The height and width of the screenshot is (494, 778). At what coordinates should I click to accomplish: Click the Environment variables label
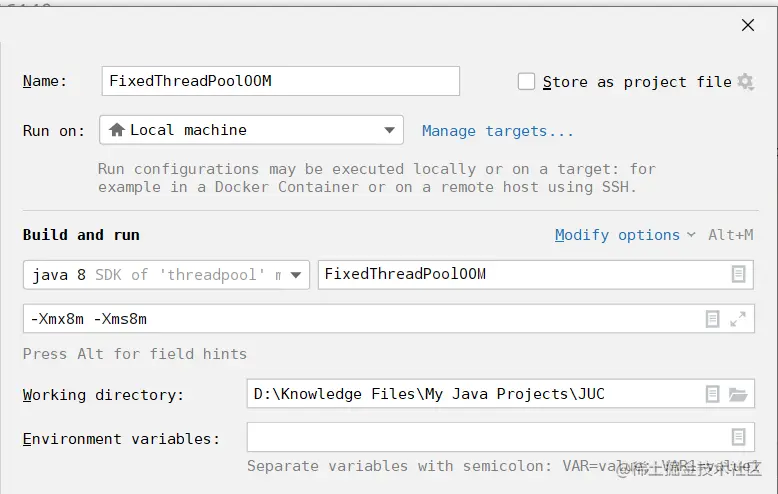pos(121,438)
